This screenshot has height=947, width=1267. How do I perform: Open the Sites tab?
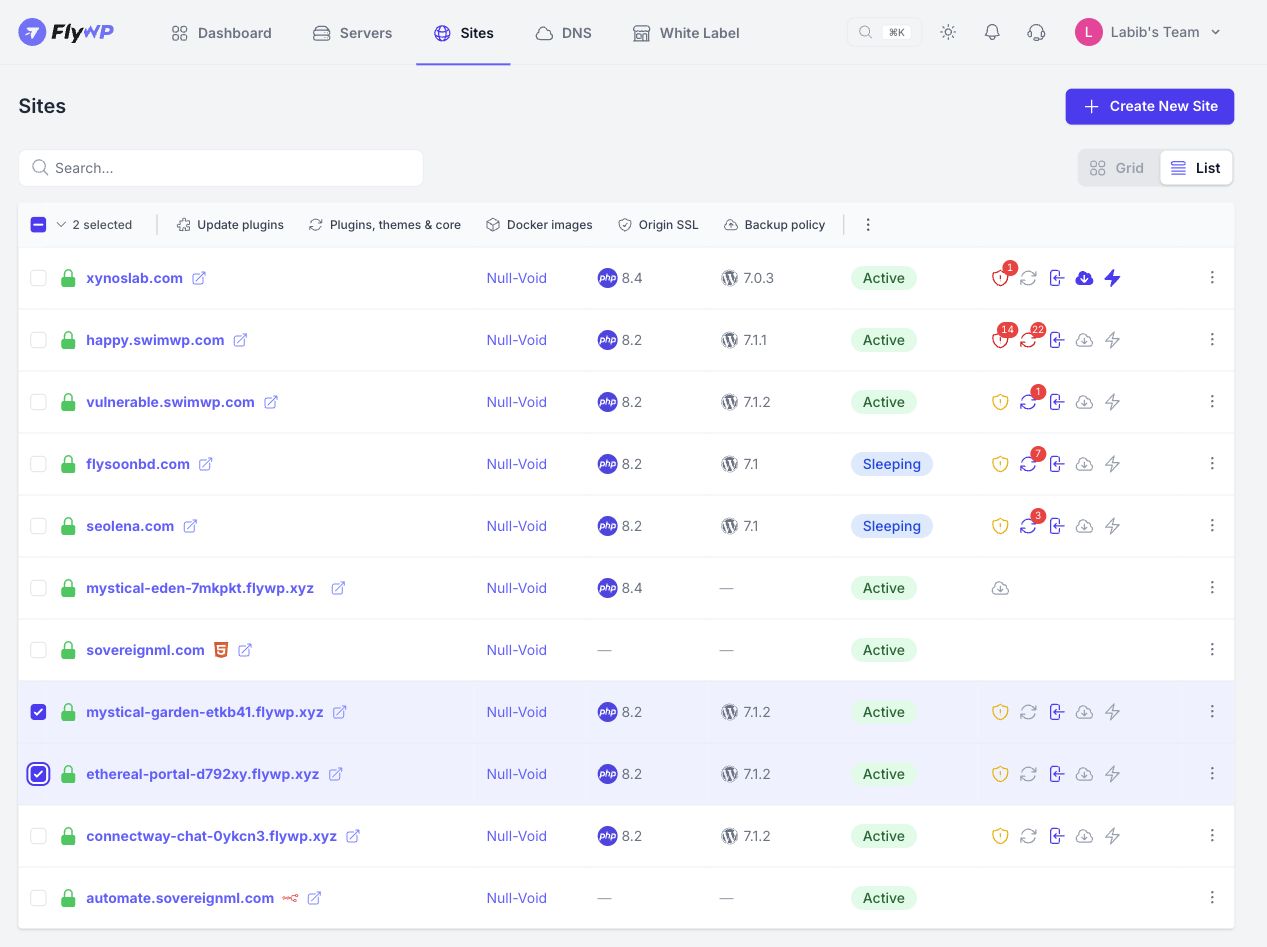463,33
